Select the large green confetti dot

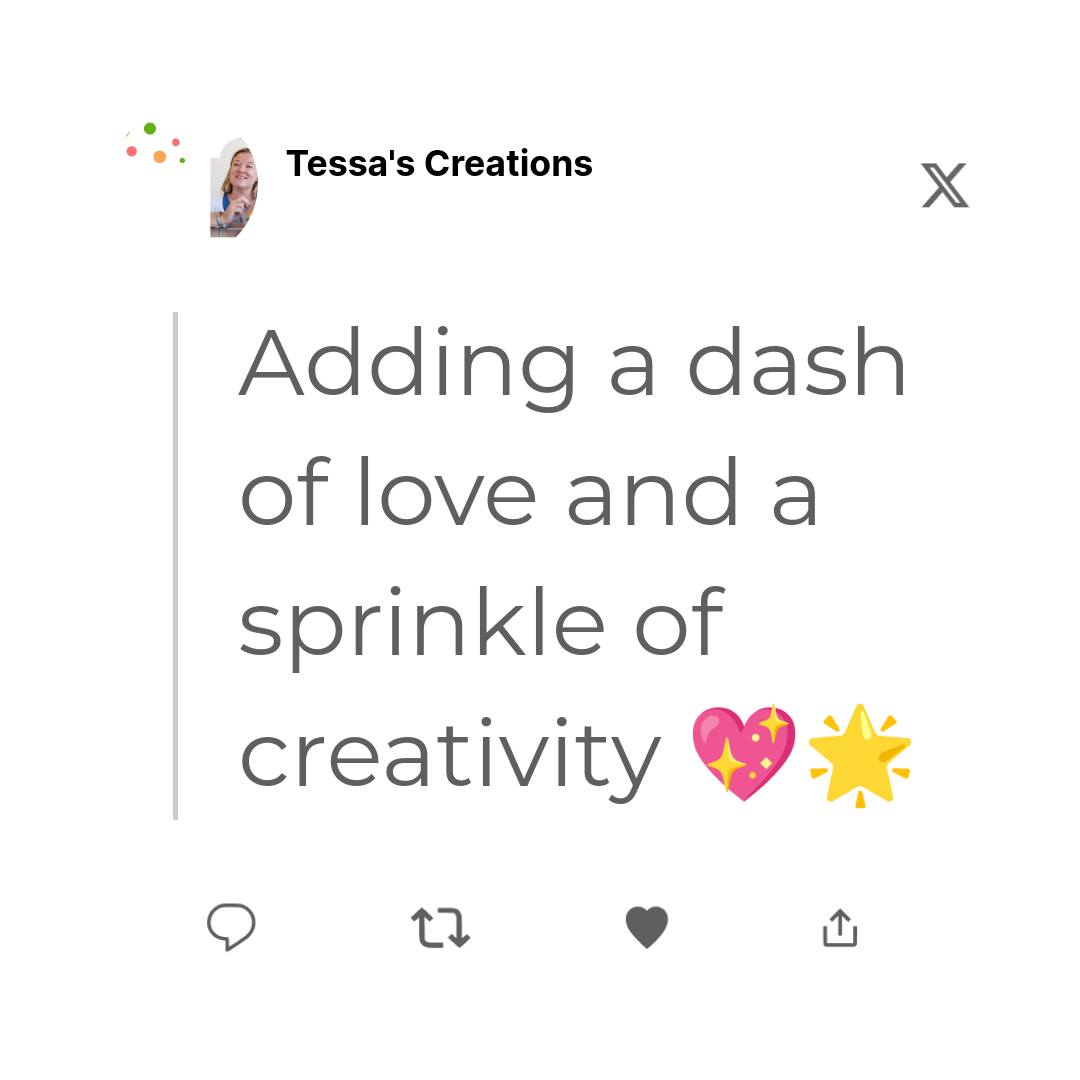point(150,128)
